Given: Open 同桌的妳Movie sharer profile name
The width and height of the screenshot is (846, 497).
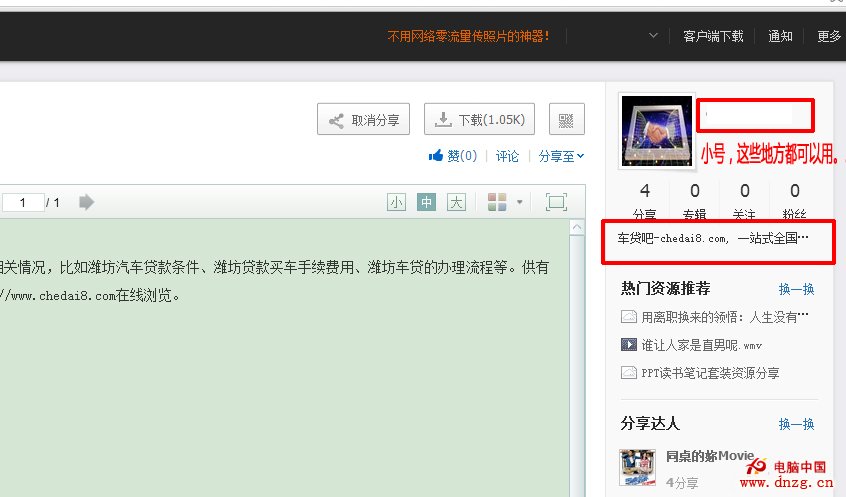Looking at the screenshot, I should 709,456.
